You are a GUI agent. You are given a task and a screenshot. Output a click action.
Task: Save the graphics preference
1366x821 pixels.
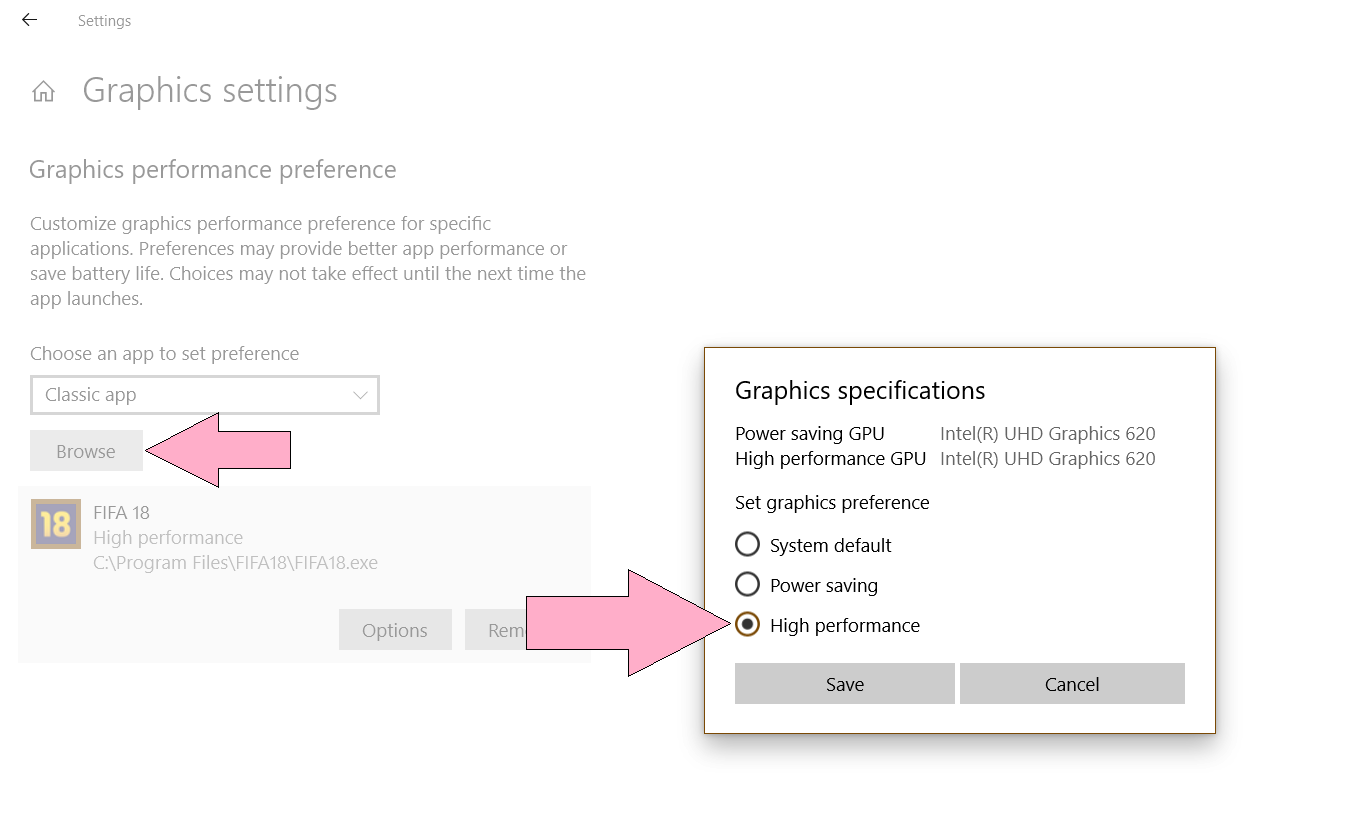coord(845,684)
